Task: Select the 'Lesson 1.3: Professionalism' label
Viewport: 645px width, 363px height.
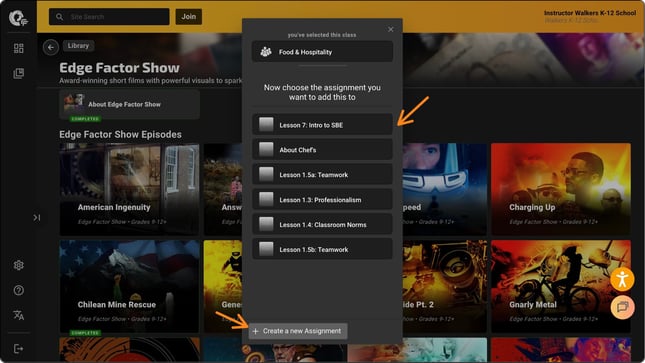Action: click(320, 200)
